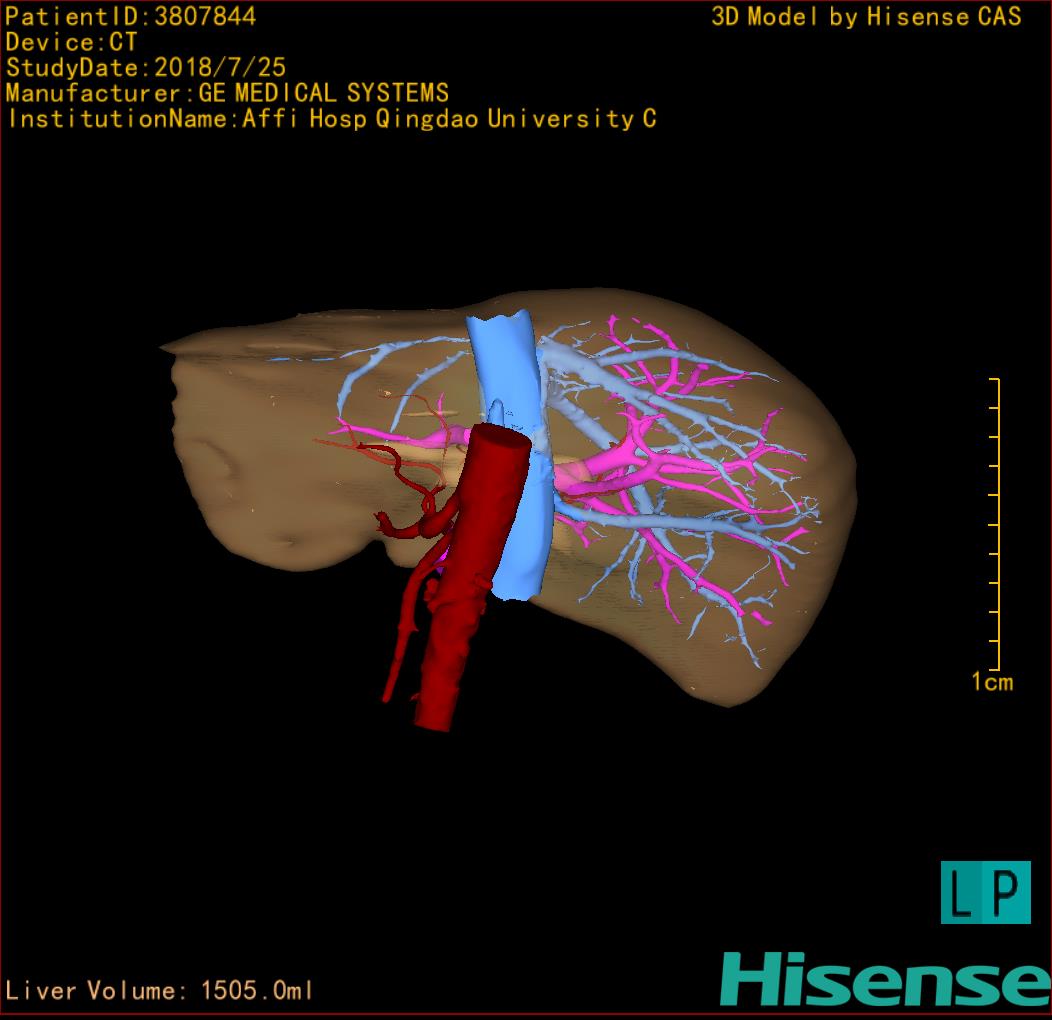Click the StudyDate 2018/7/25 text

click(x=146, y=68)
